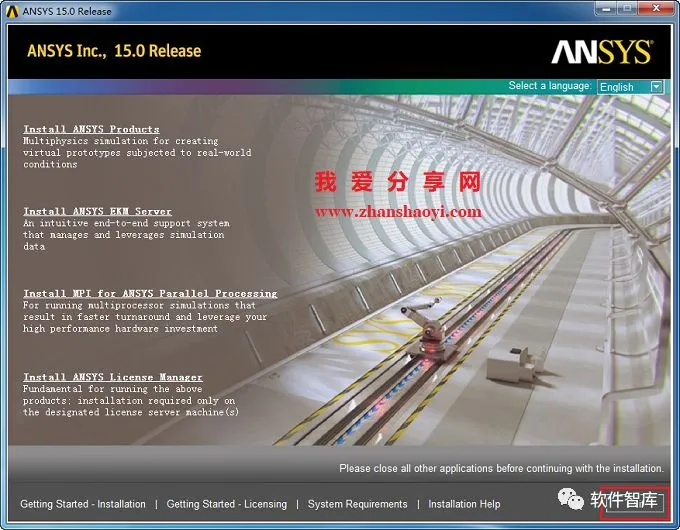This screenshot has height=530, width=680.
Task: Launch Install ANSYS License Manager
Action: click(x=113, y=377)
